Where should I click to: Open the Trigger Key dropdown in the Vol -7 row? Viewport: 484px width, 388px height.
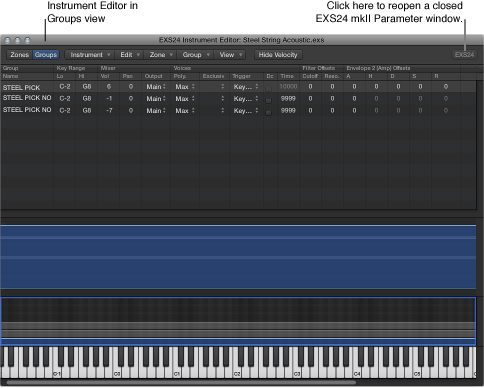pos(246,111)
